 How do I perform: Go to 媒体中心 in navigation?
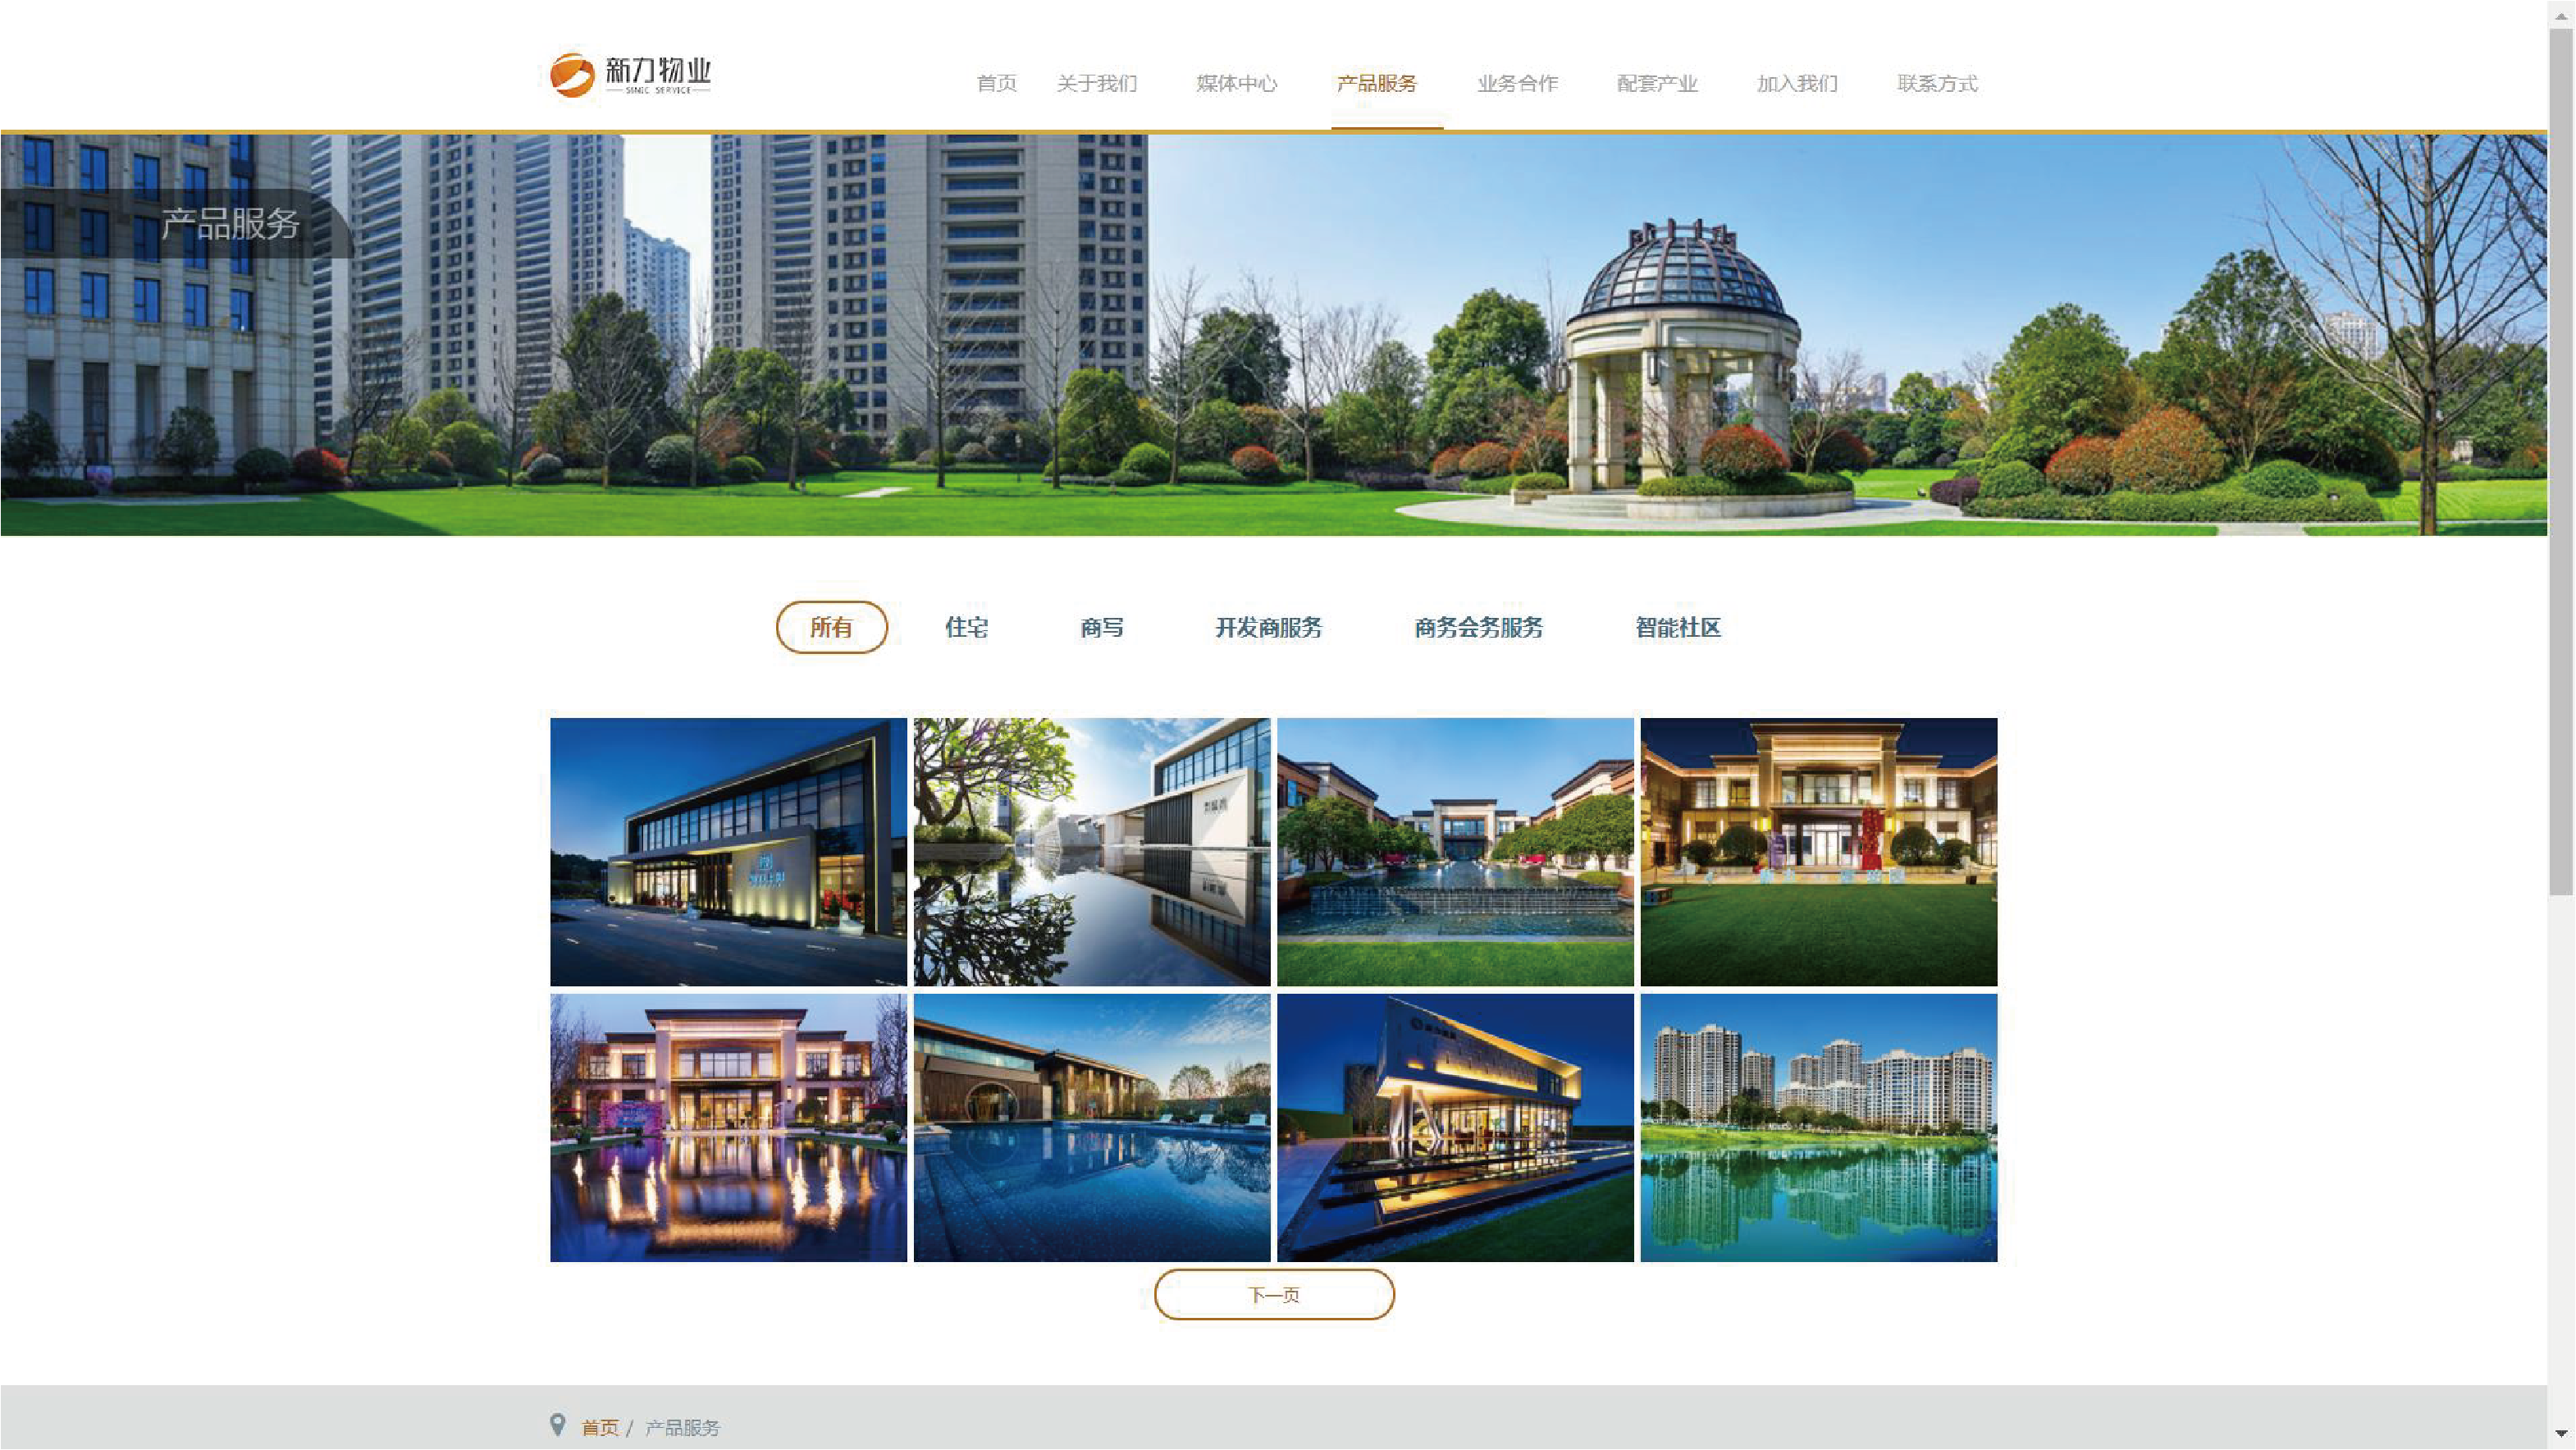click(1236, 83)
